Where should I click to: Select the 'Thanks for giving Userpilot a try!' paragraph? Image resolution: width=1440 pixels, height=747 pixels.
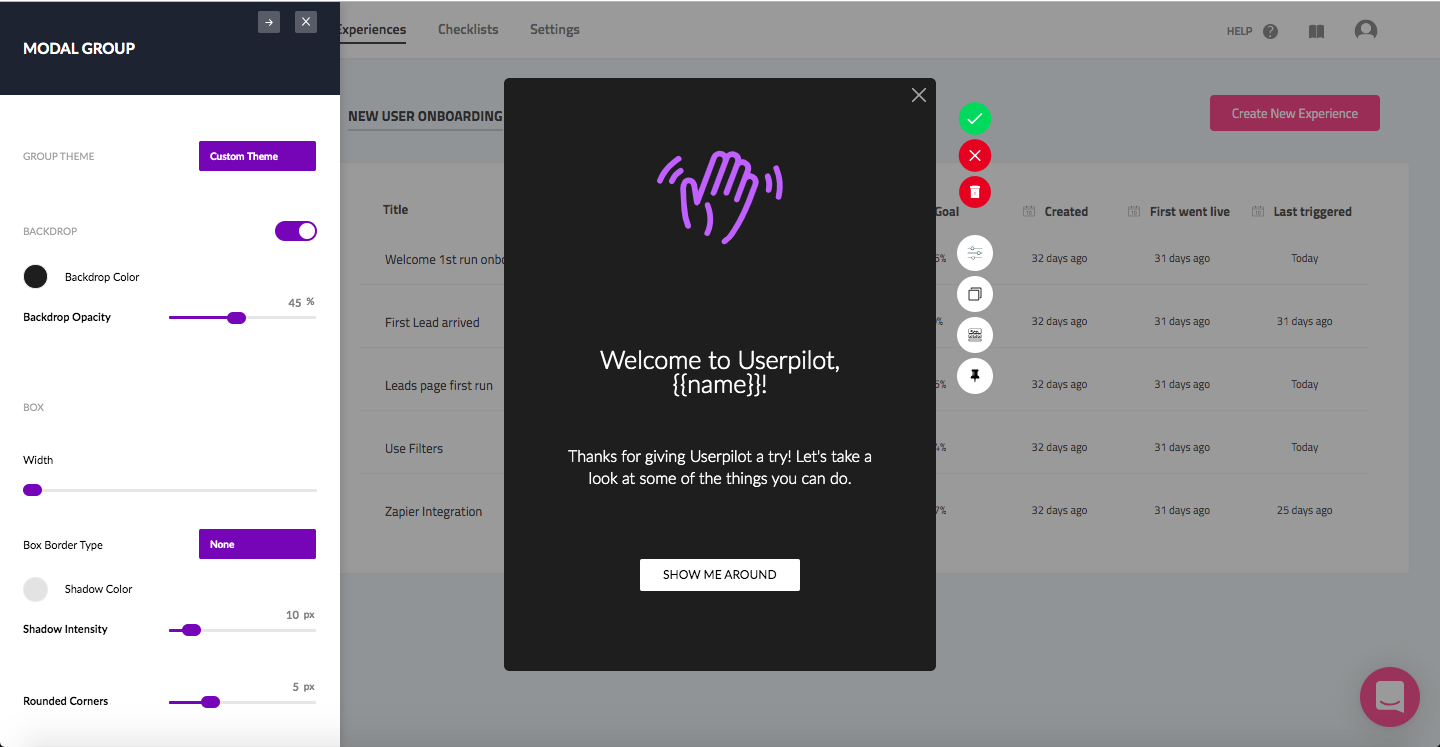coord(720,467)
